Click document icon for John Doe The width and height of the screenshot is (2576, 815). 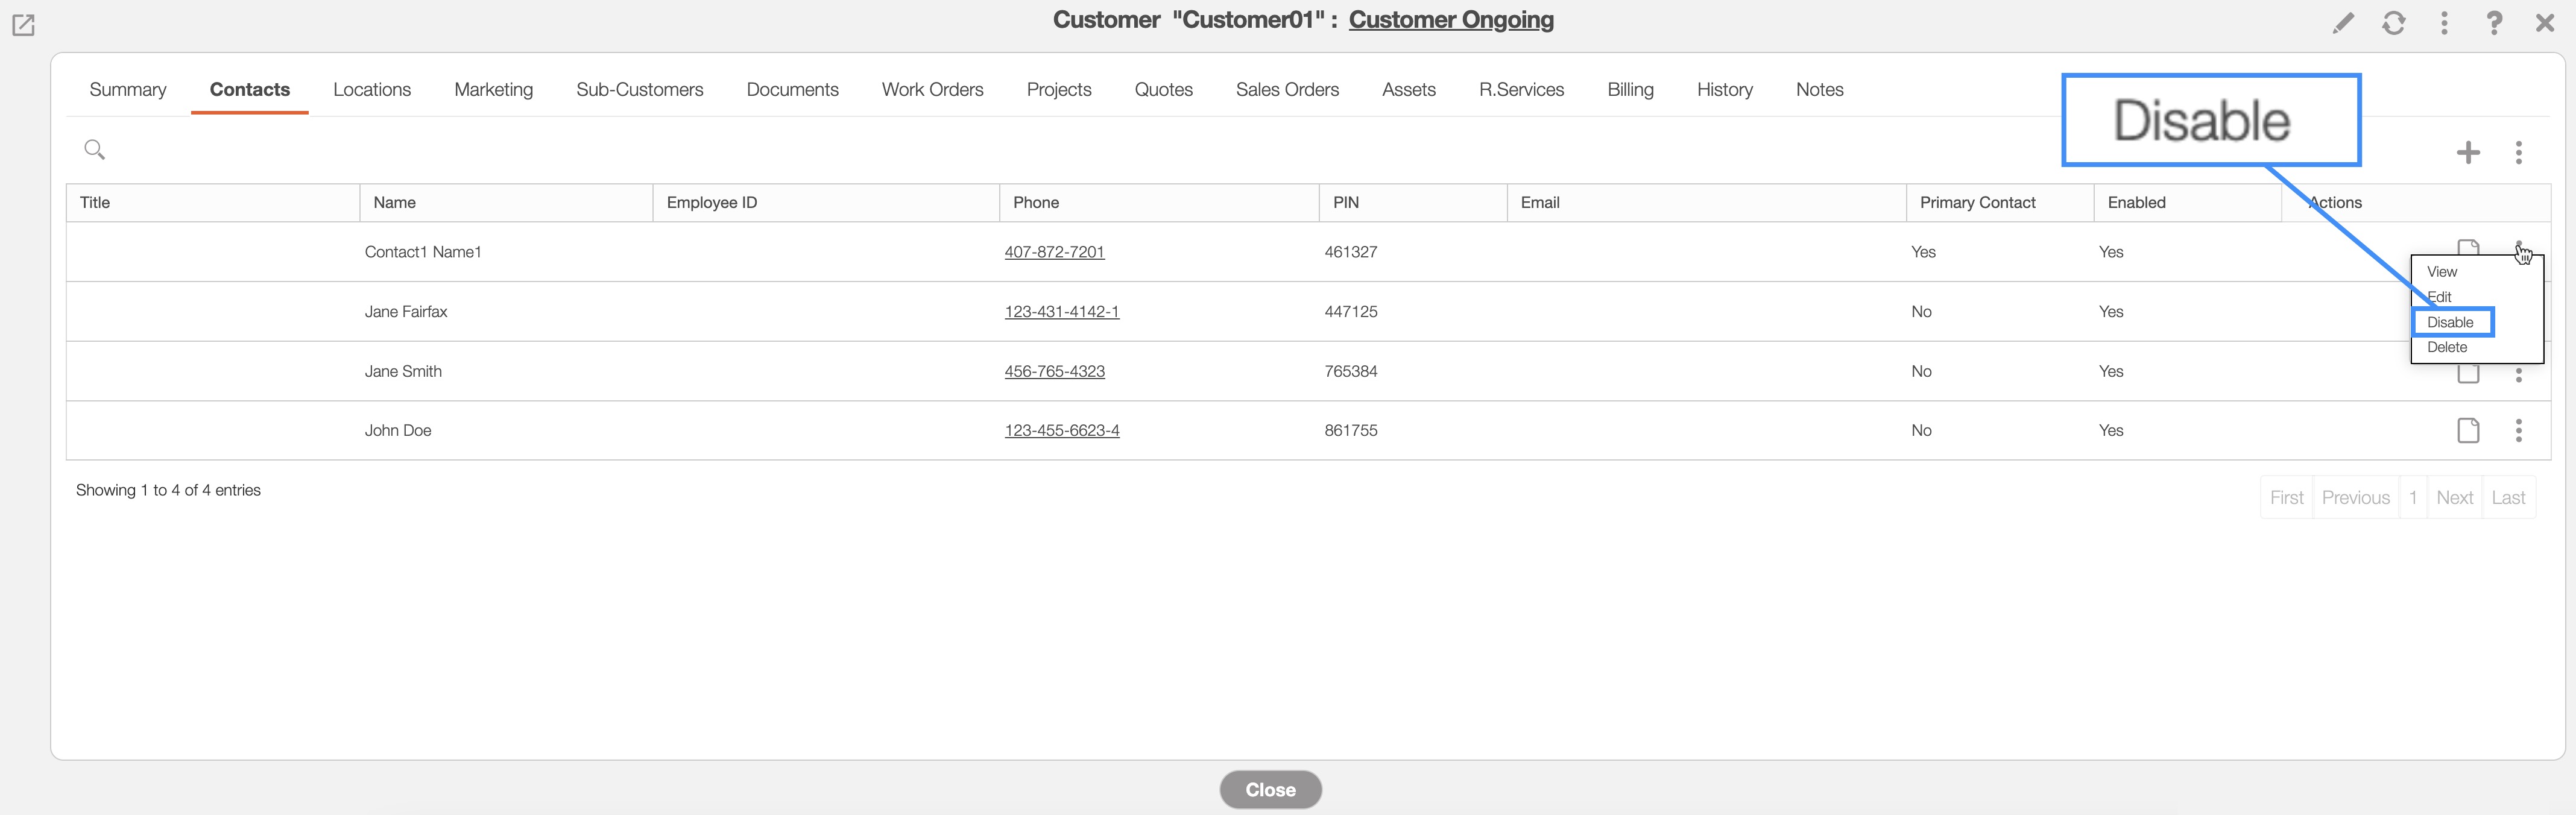(x=2468, y=430)
